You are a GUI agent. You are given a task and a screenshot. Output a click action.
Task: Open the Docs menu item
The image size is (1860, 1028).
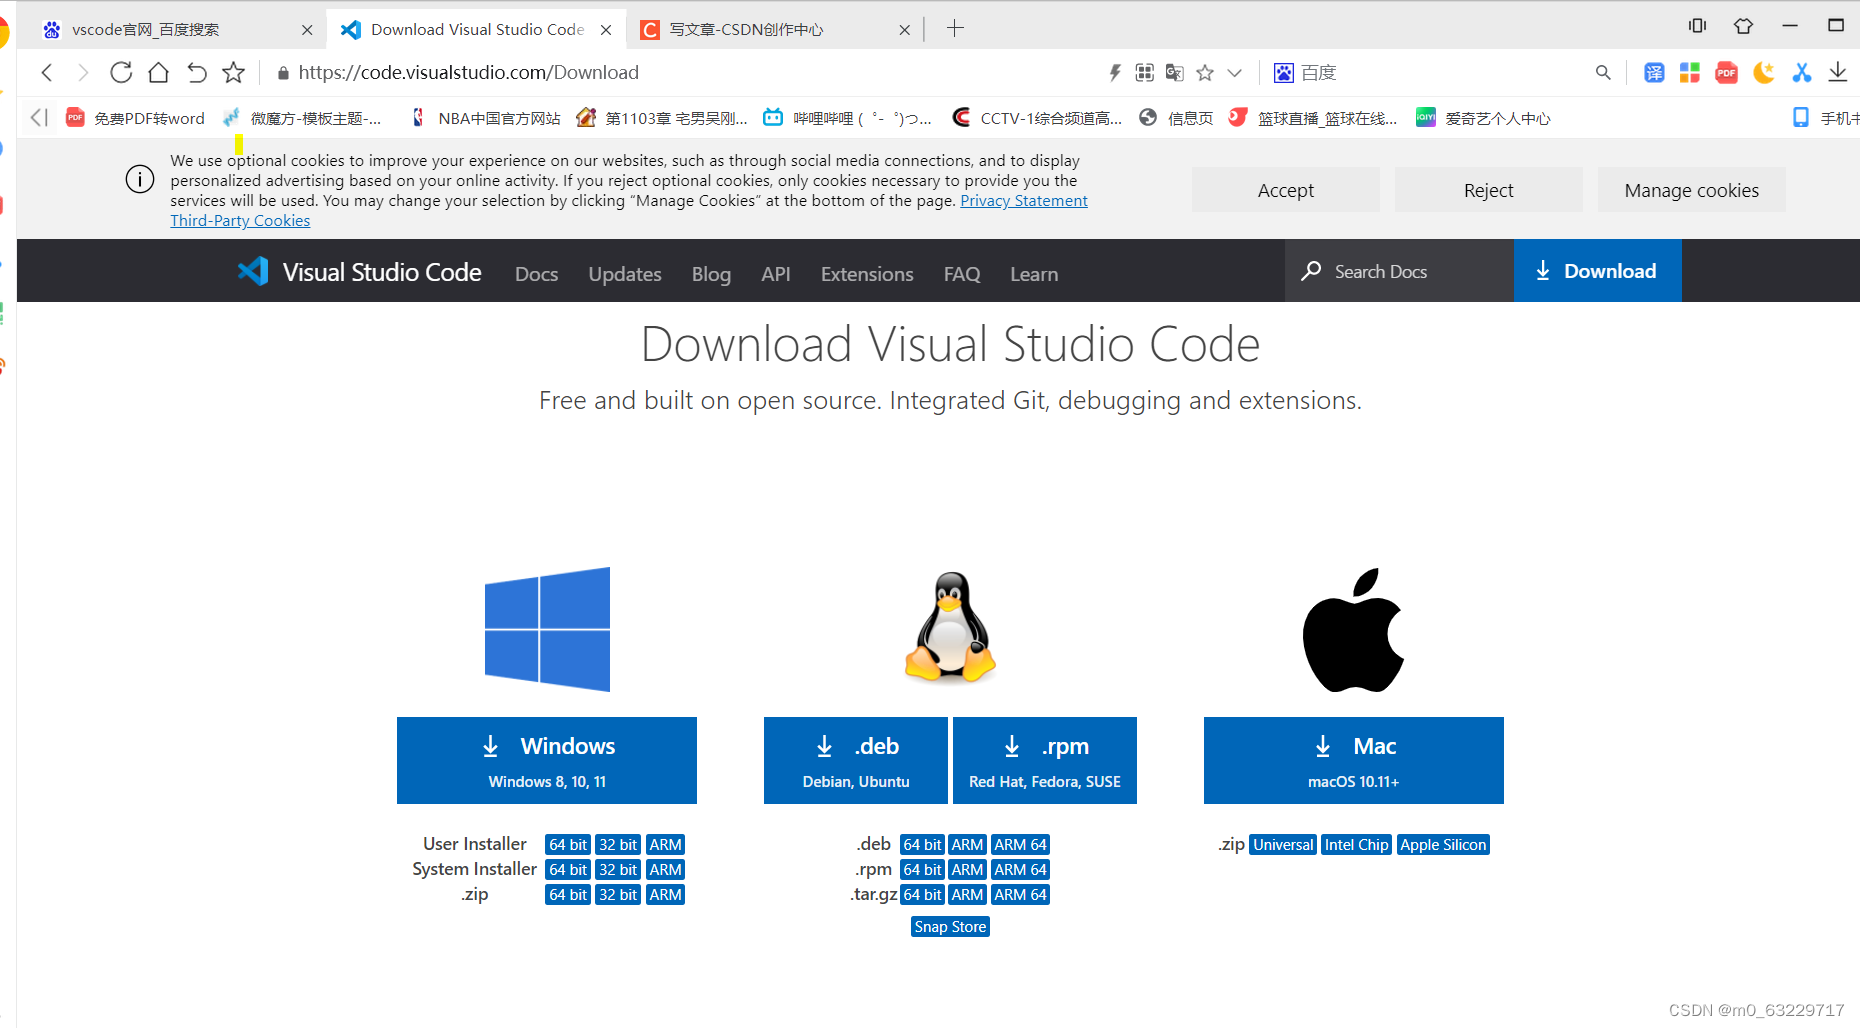(537, 274)
